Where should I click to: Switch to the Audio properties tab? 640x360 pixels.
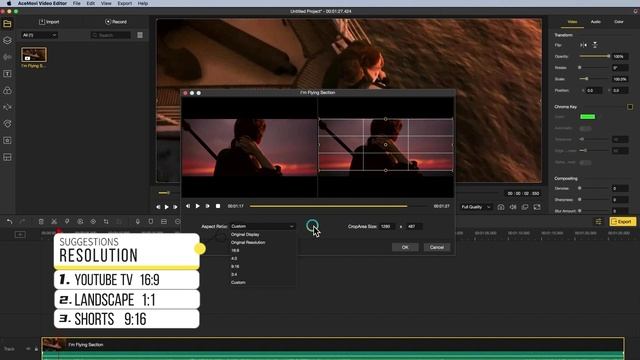click(x=596, y=22)
